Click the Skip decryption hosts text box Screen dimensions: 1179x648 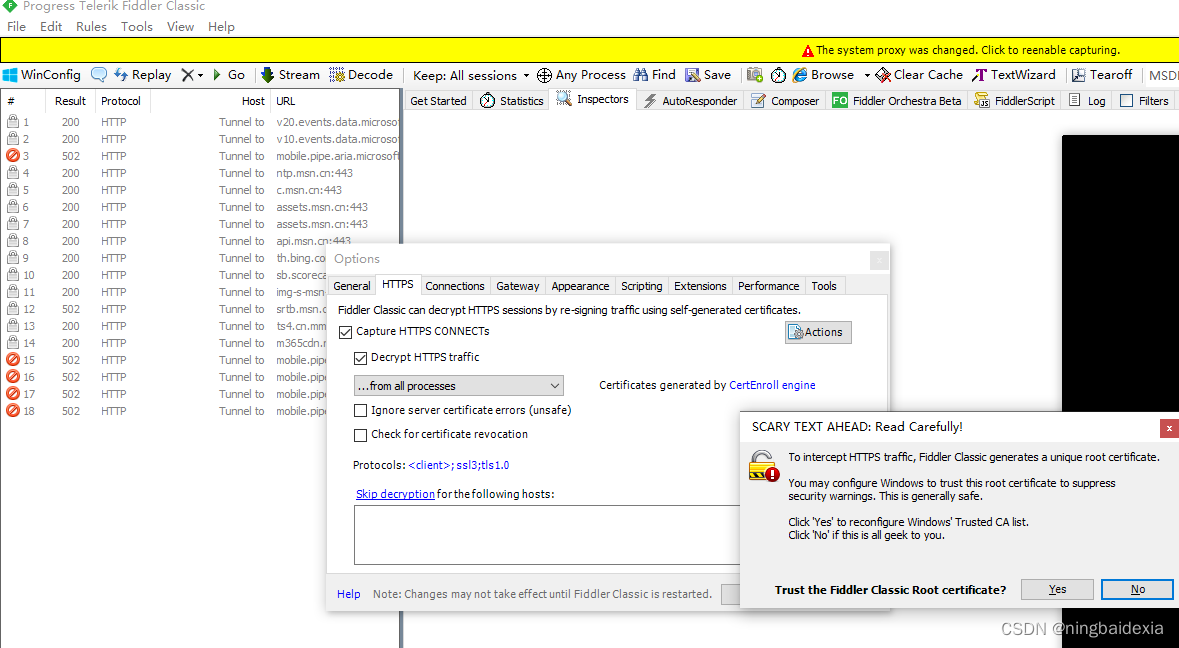pos(547,534)
